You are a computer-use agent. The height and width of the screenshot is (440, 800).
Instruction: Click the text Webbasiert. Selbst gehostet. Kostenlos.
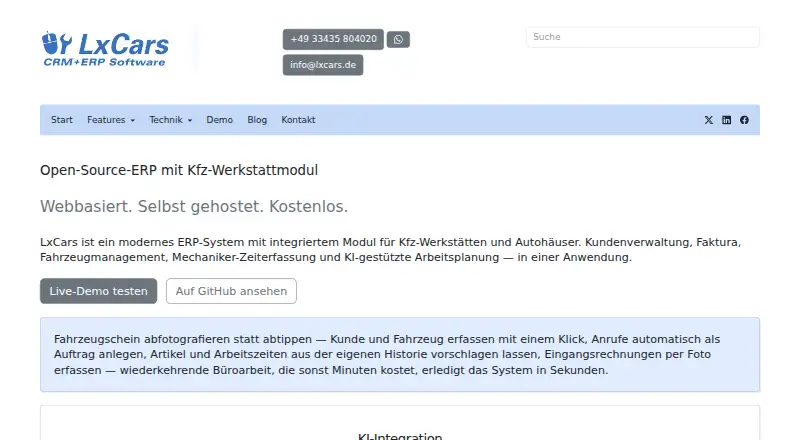tap(194, 207)
